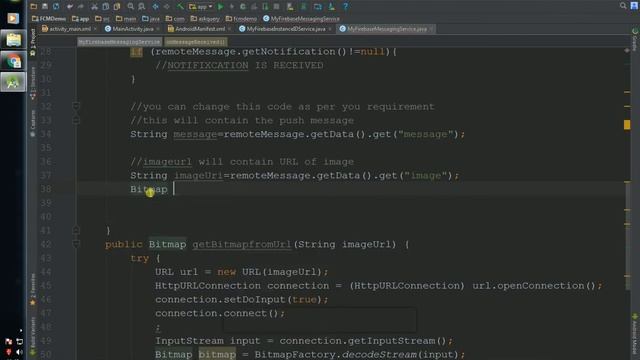Open the Structure tool window
Image resolution: width=640 pixels, height=360 pixels.
coord(33,83)
